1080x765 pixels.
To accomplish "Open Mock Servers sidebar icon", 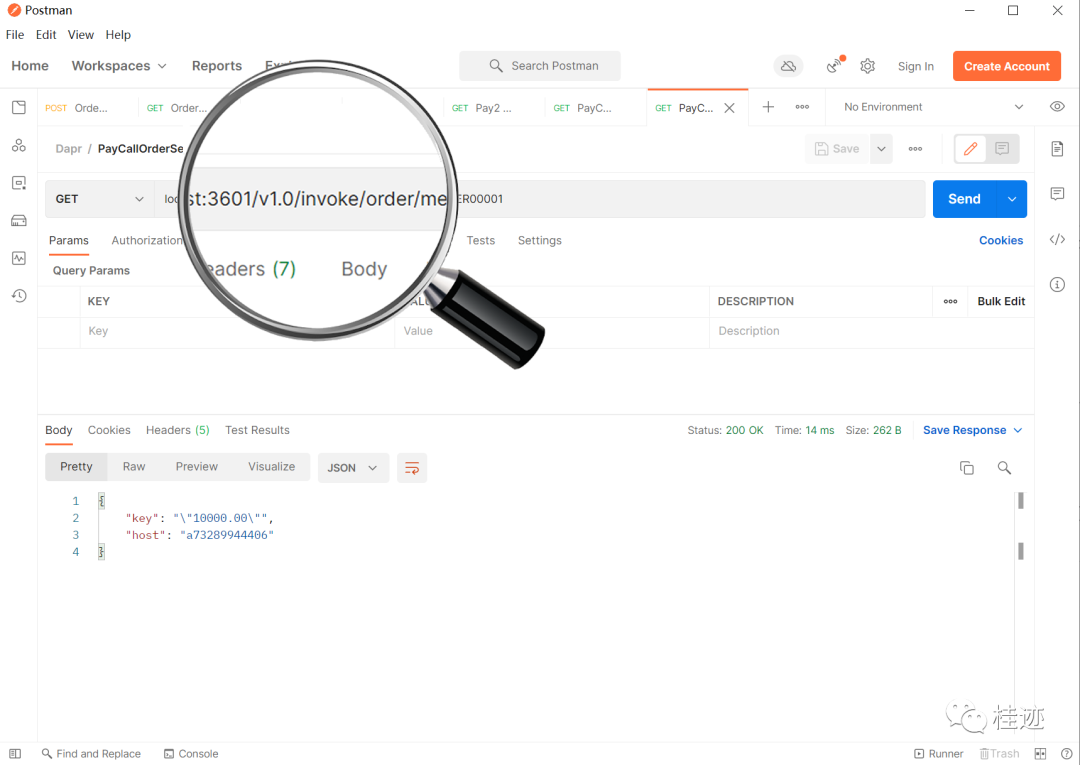I will (x=19, y=220).
